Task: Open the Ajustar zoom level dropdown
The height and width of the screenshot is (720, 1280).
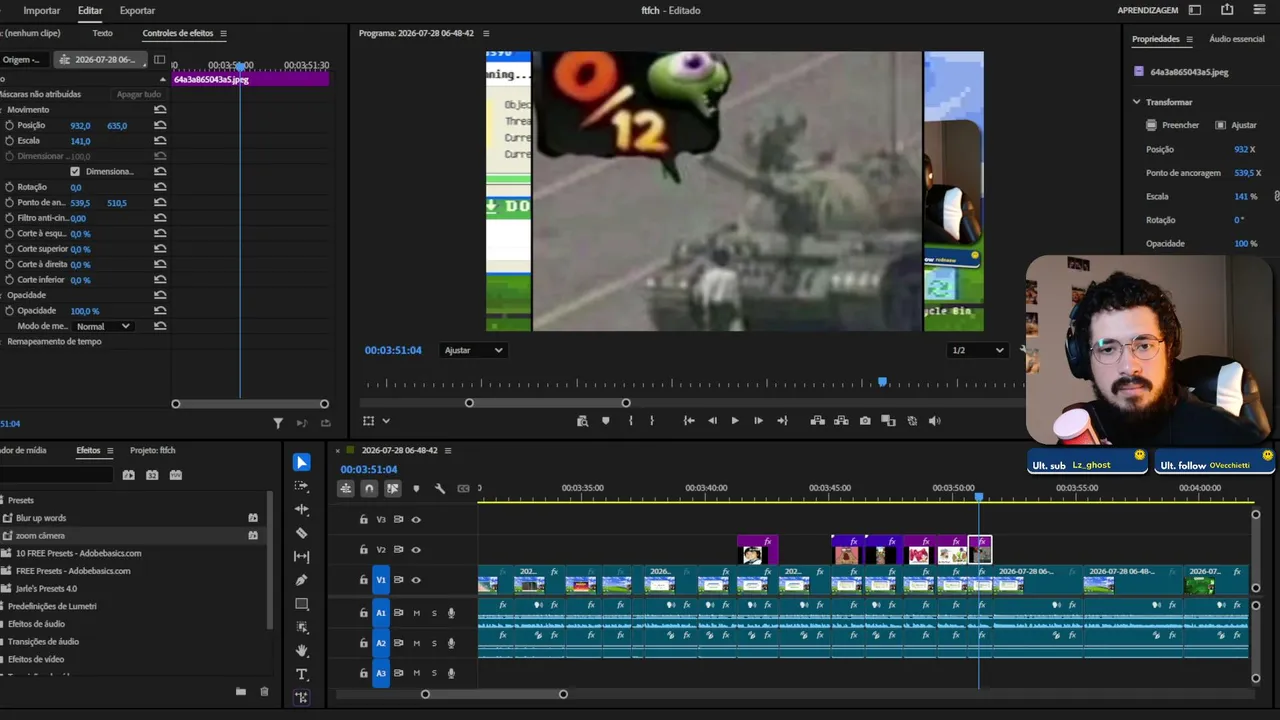Action: pyautogui.click(x=474, y=350)
